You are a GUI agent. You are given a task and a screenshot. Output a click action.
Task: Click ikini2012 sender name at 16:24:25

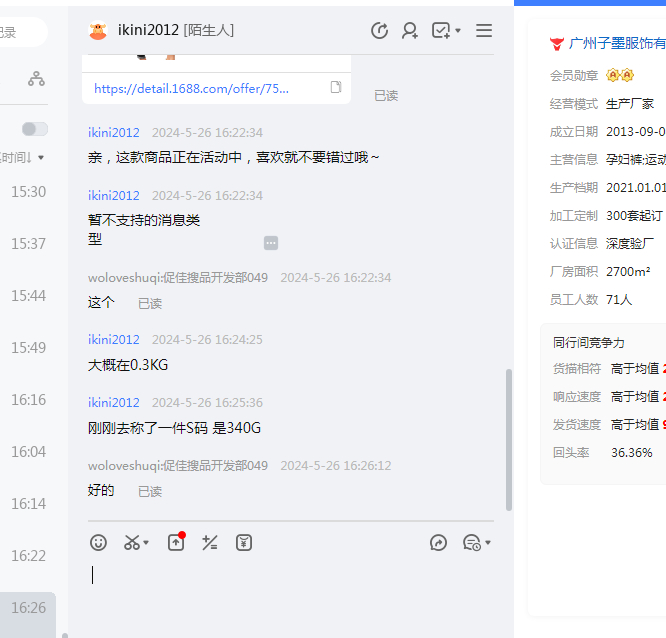[x=114, y=340]
